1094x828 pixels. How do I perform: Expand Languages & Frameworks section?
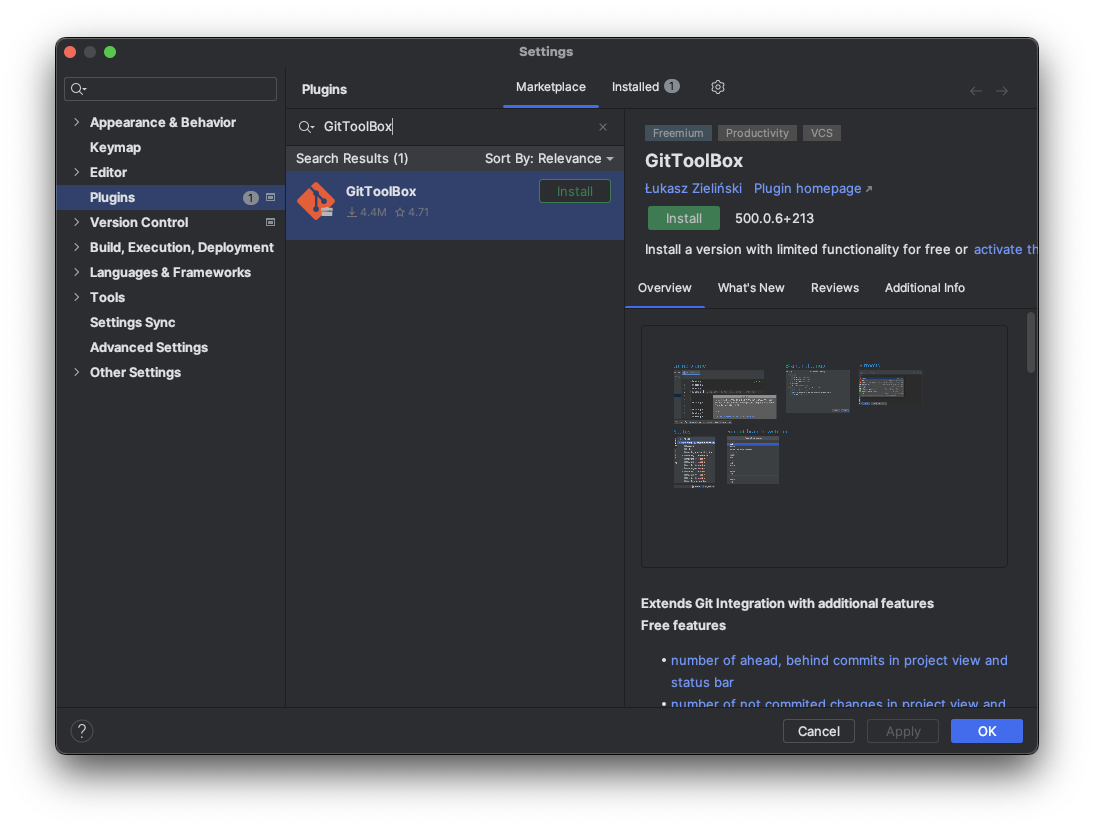(77, 273)
